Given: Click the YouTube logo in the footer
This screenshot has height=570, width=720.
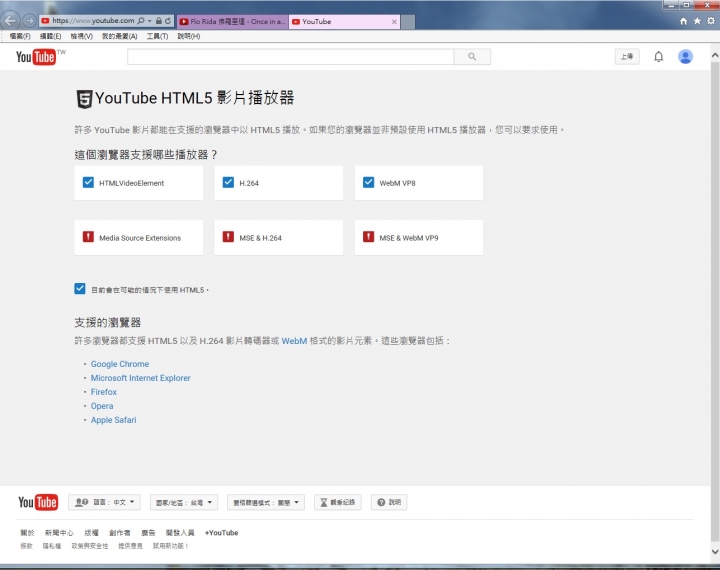Looking at the screenshot, I should coord(38,502).
